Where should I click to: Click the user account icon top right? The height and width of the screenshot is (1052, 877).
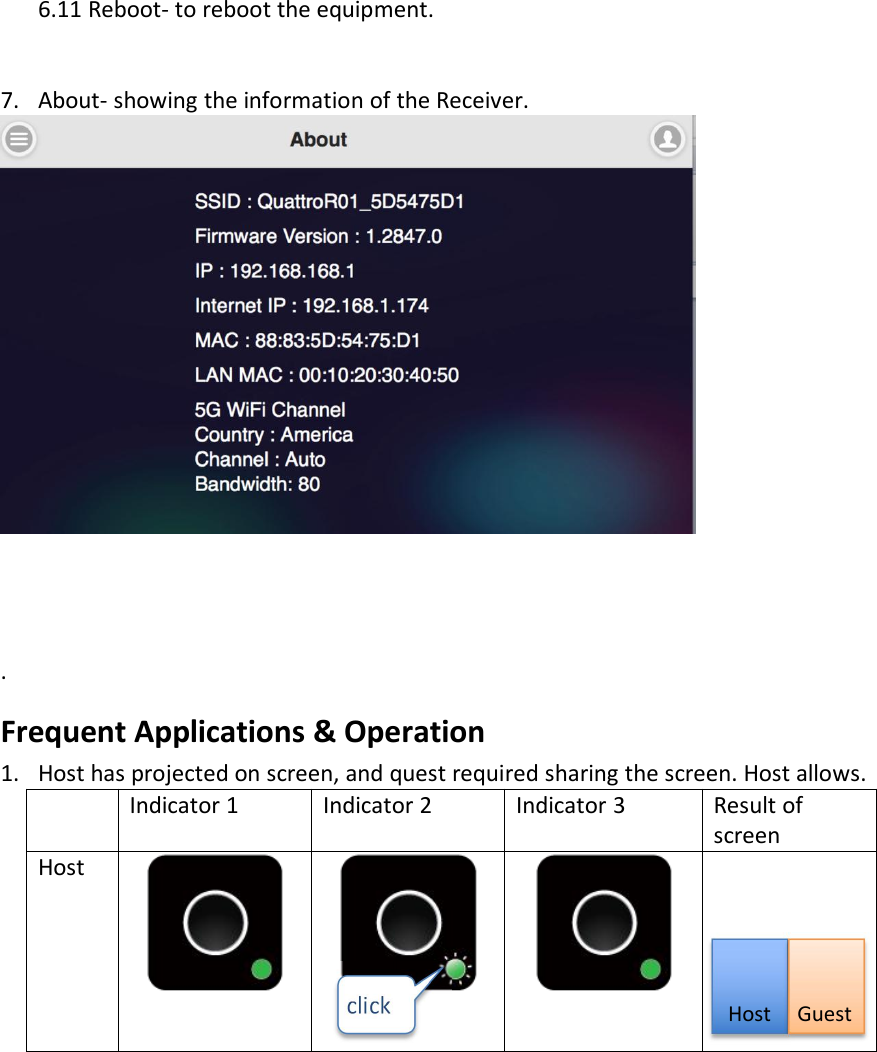tap(668, 140)
